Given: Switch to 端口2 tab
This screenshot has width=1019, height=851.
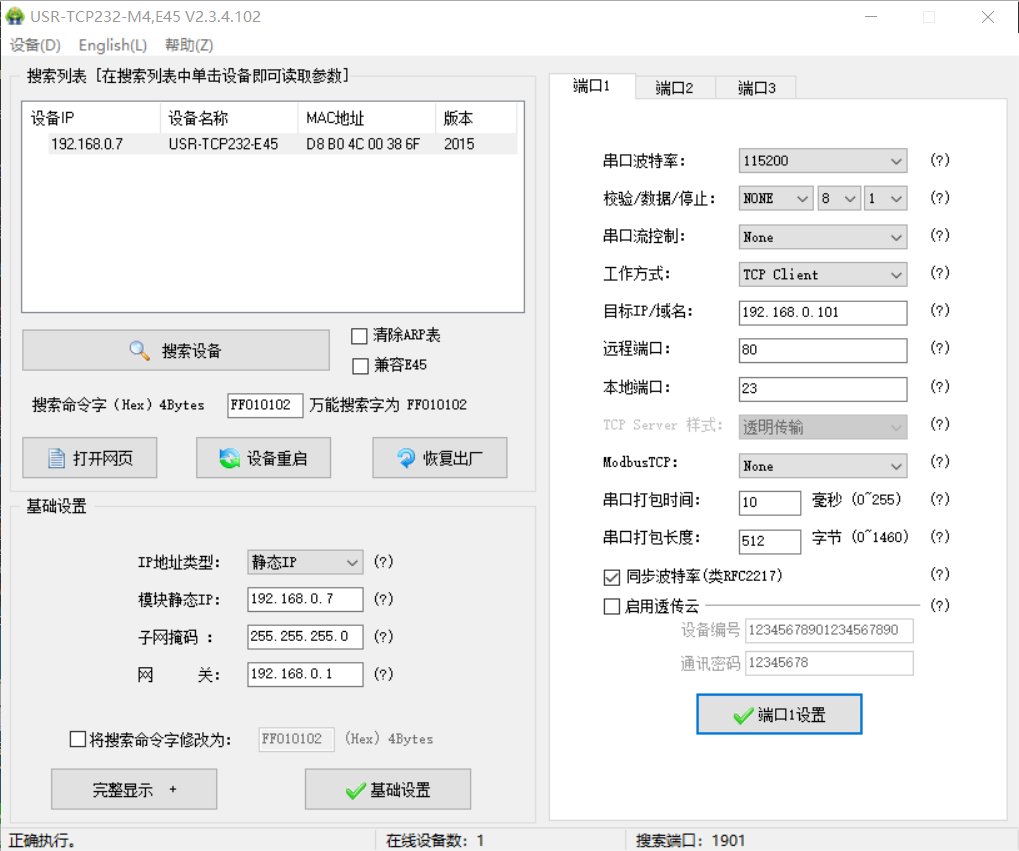Looking at the screenshot, I should (x=675, y=88).
